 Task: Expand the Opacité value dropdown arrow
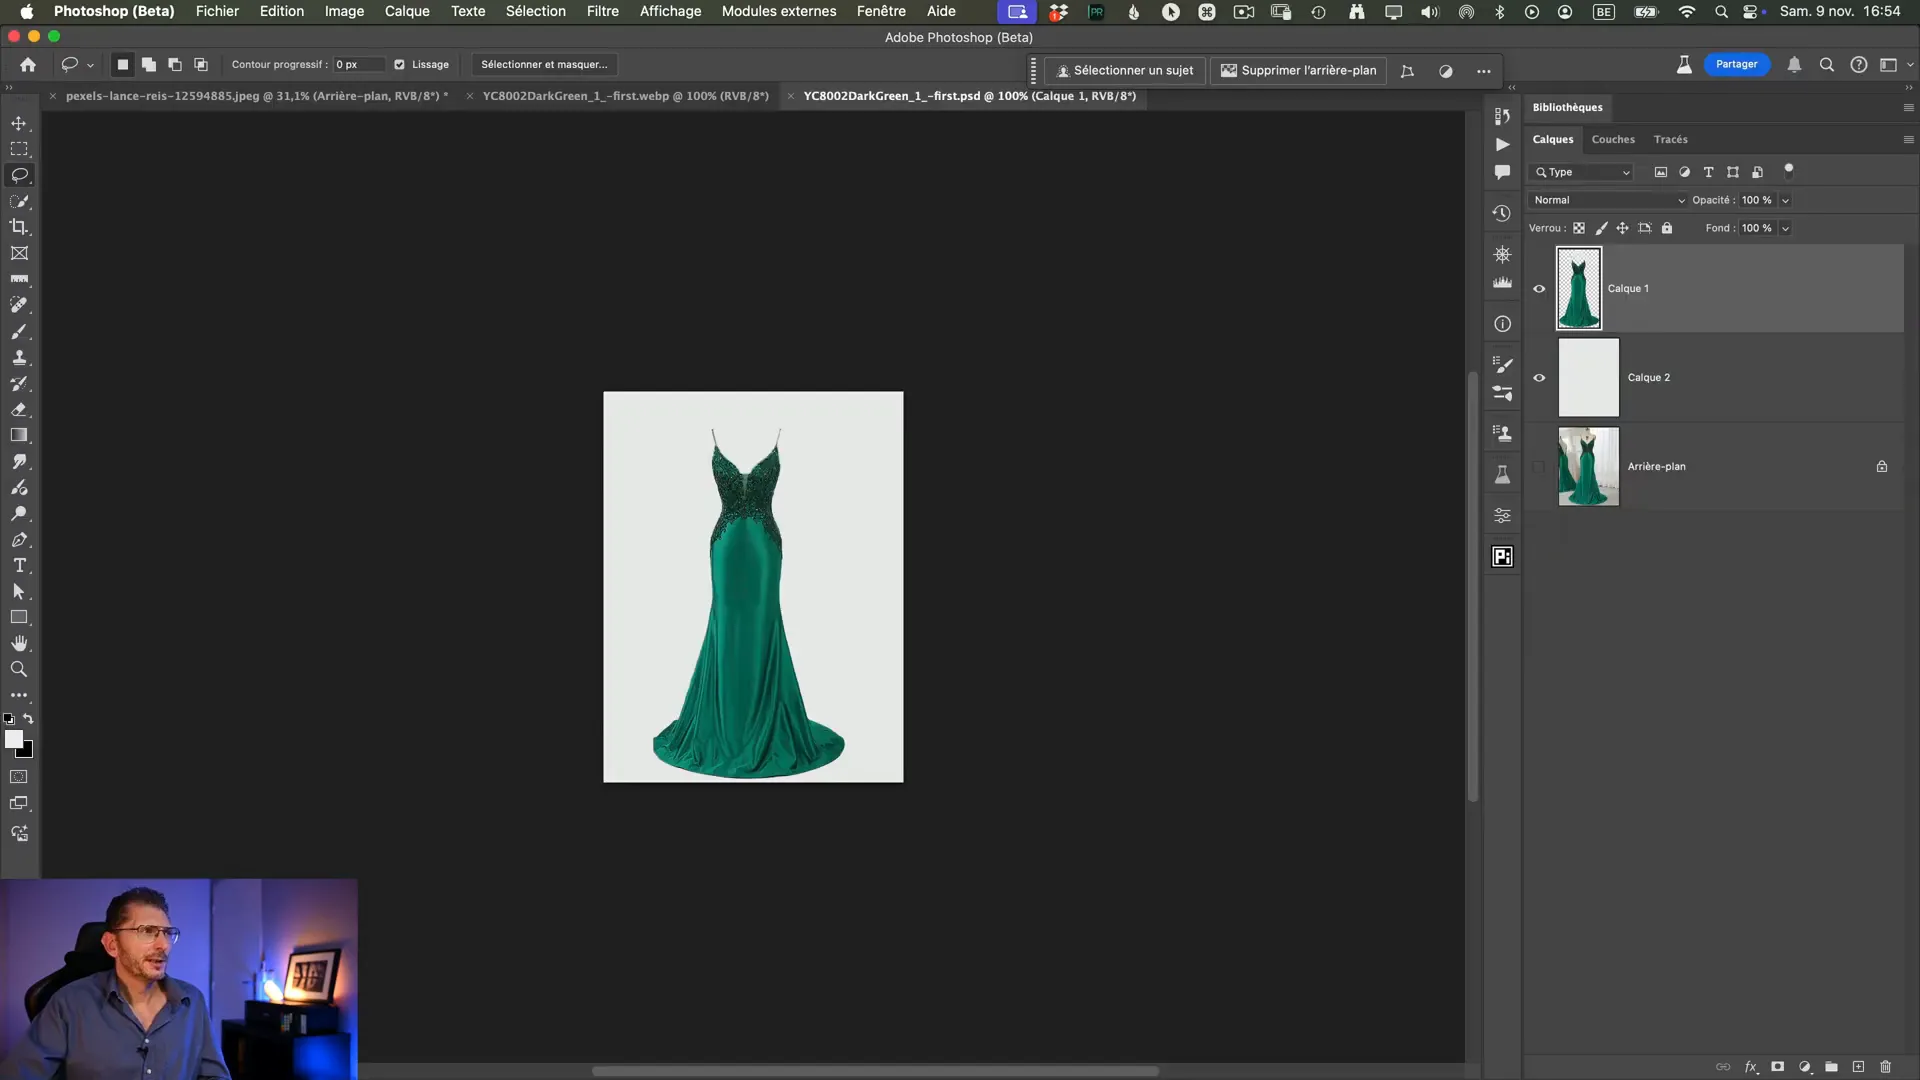pyautogui.click(x=1785, y=200)
